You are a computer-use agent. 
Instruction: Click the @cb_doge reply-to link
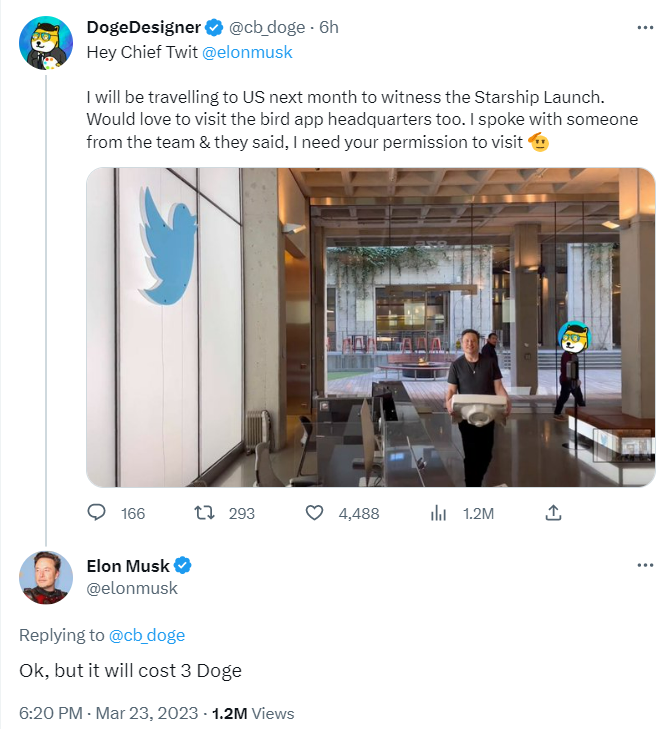point(146,635)
